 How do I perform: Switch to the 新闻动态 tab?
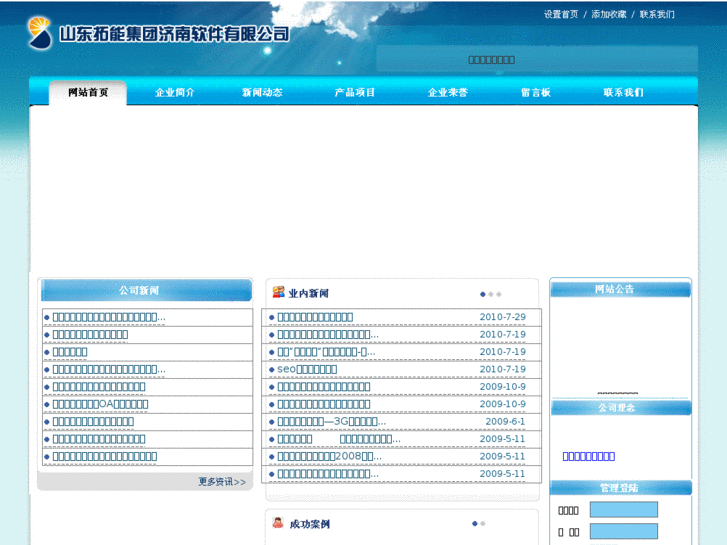[262, 92]
